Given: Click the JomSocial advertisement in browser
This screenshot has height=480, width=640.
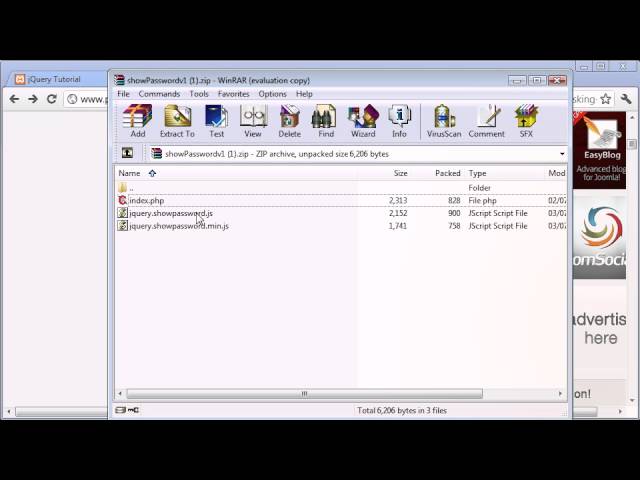Looking at the screenshot, I should [599, 238].
